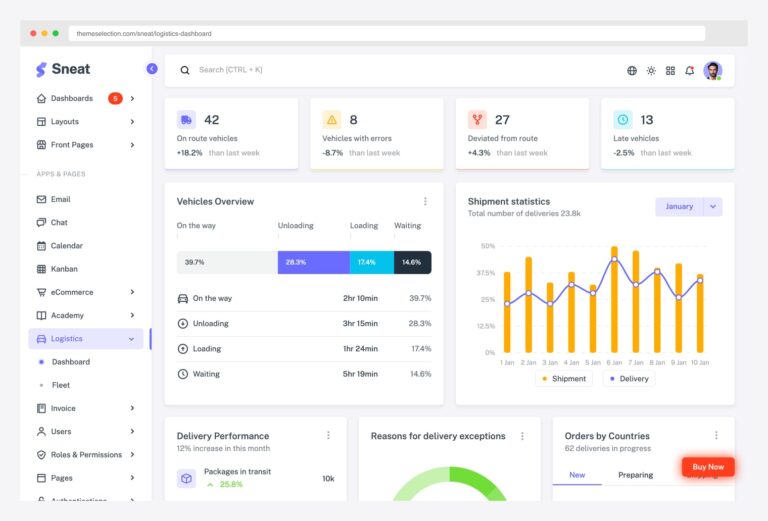This screenshot has width=768, height=521.
Task: Open the January dropdown arrow
Action: 713,207
